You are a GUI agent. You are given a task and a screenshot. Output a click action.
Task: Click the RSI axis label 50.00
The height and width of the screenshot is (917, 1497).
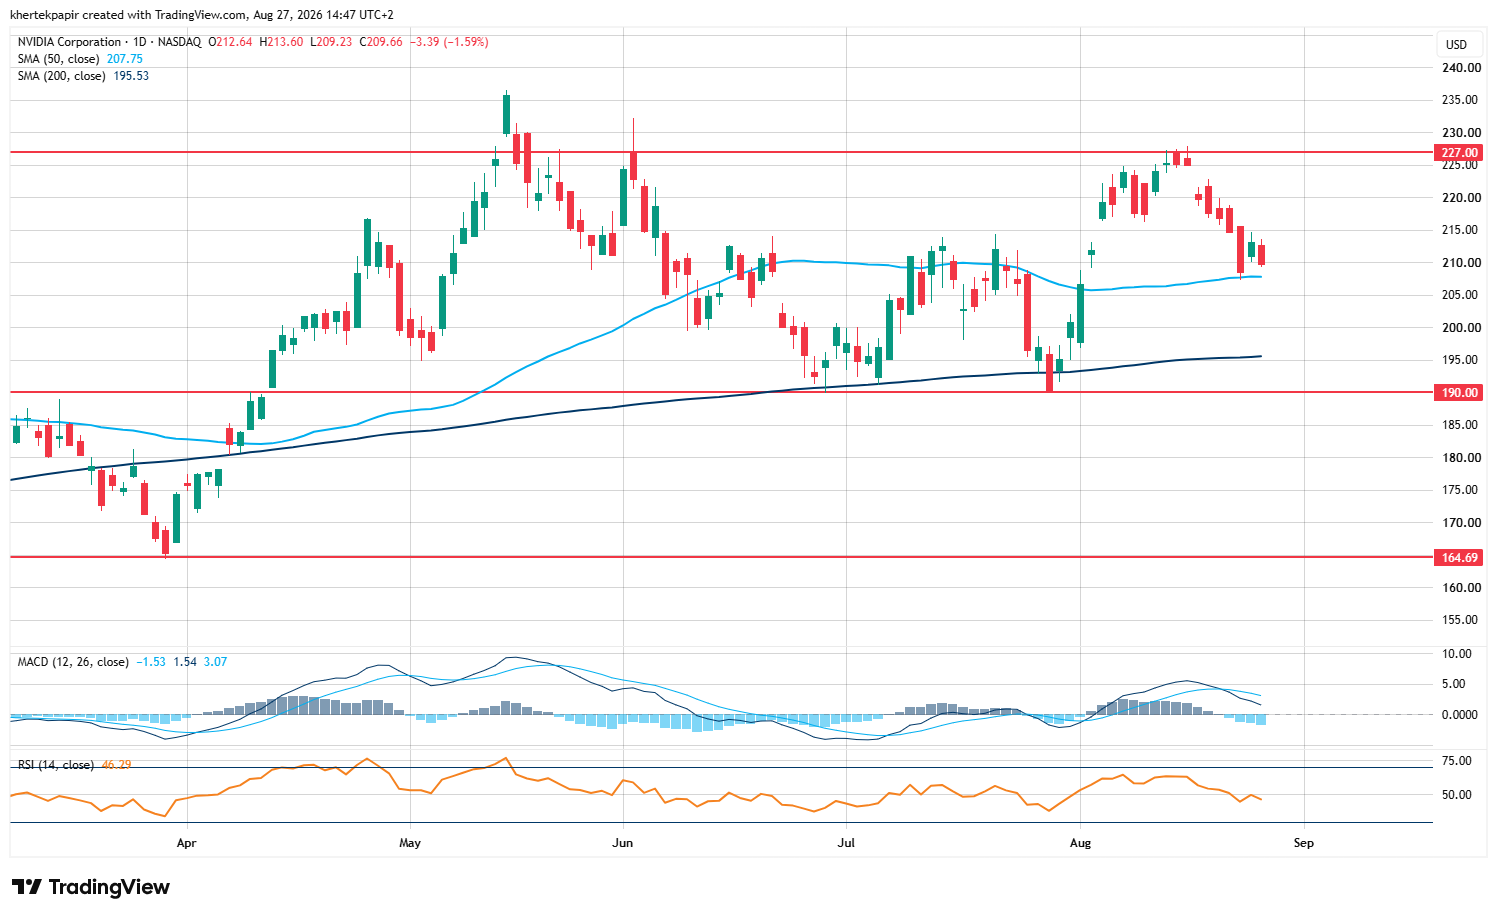[1458, 795]
